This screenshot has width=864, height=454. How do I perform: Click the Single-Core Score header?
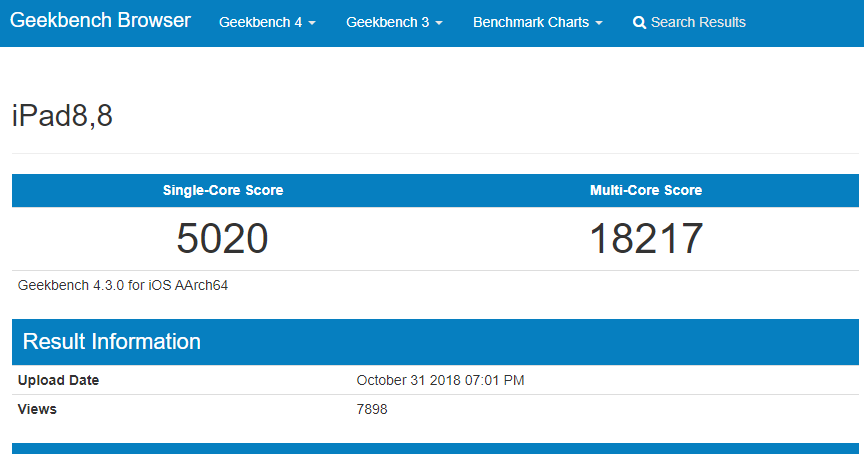[x=223, y=190]
